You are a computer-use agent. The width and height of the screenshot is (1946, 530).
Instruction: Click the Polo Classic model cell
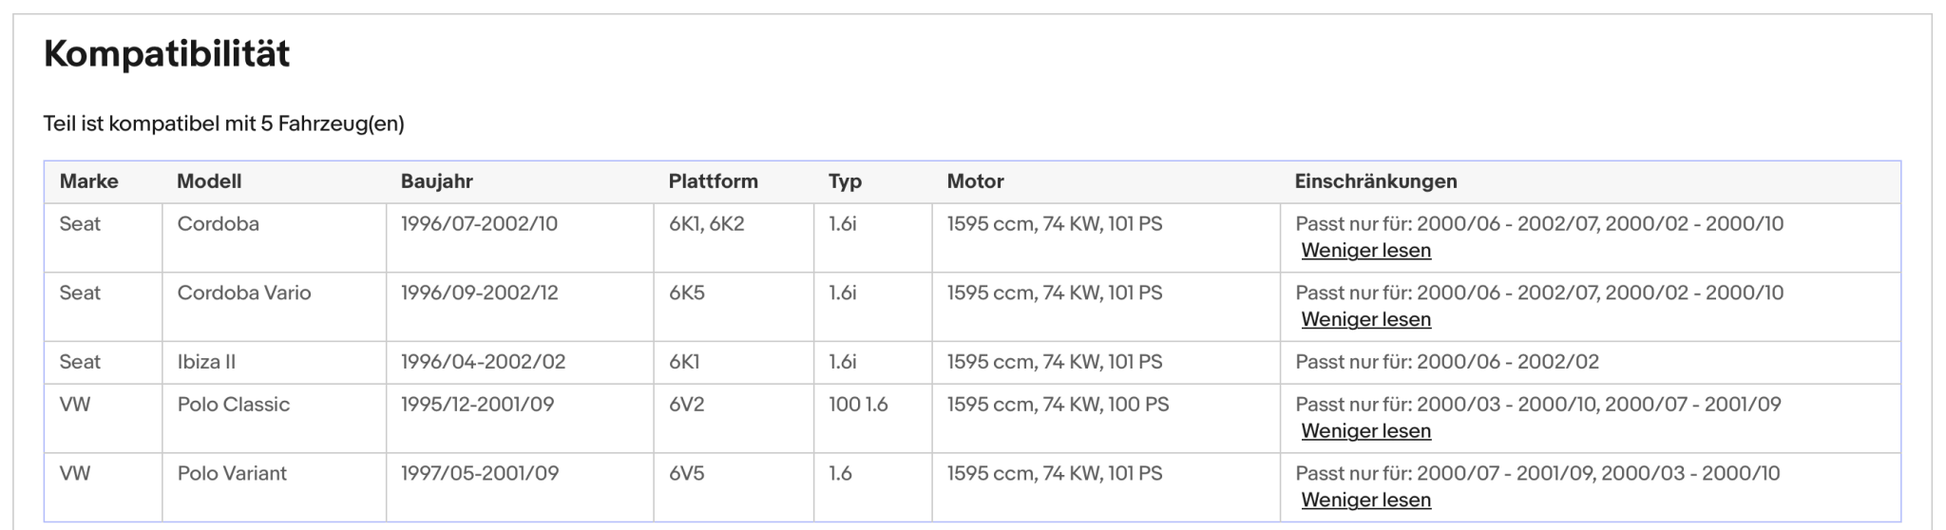click(233, 405)
